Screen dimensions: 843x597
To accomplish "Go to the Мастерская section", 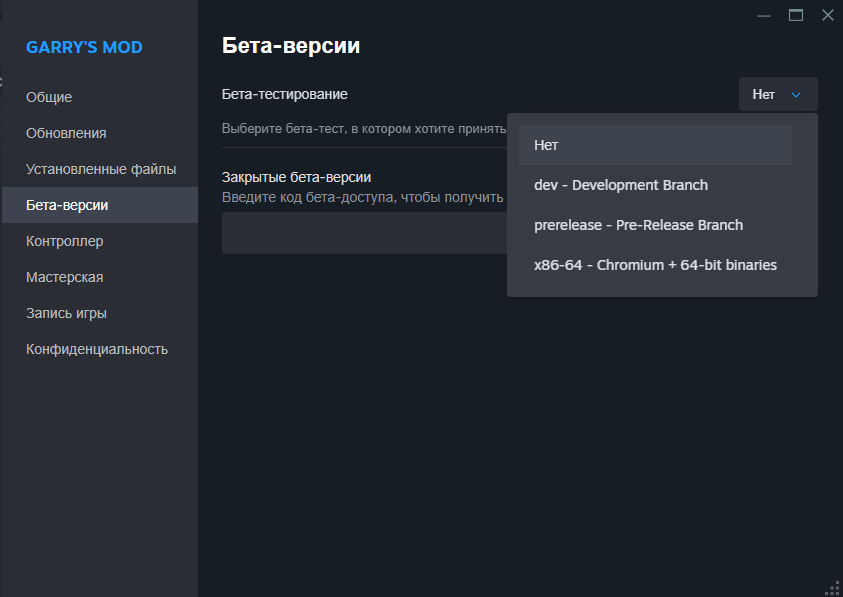I will click(x=100, y=277).
